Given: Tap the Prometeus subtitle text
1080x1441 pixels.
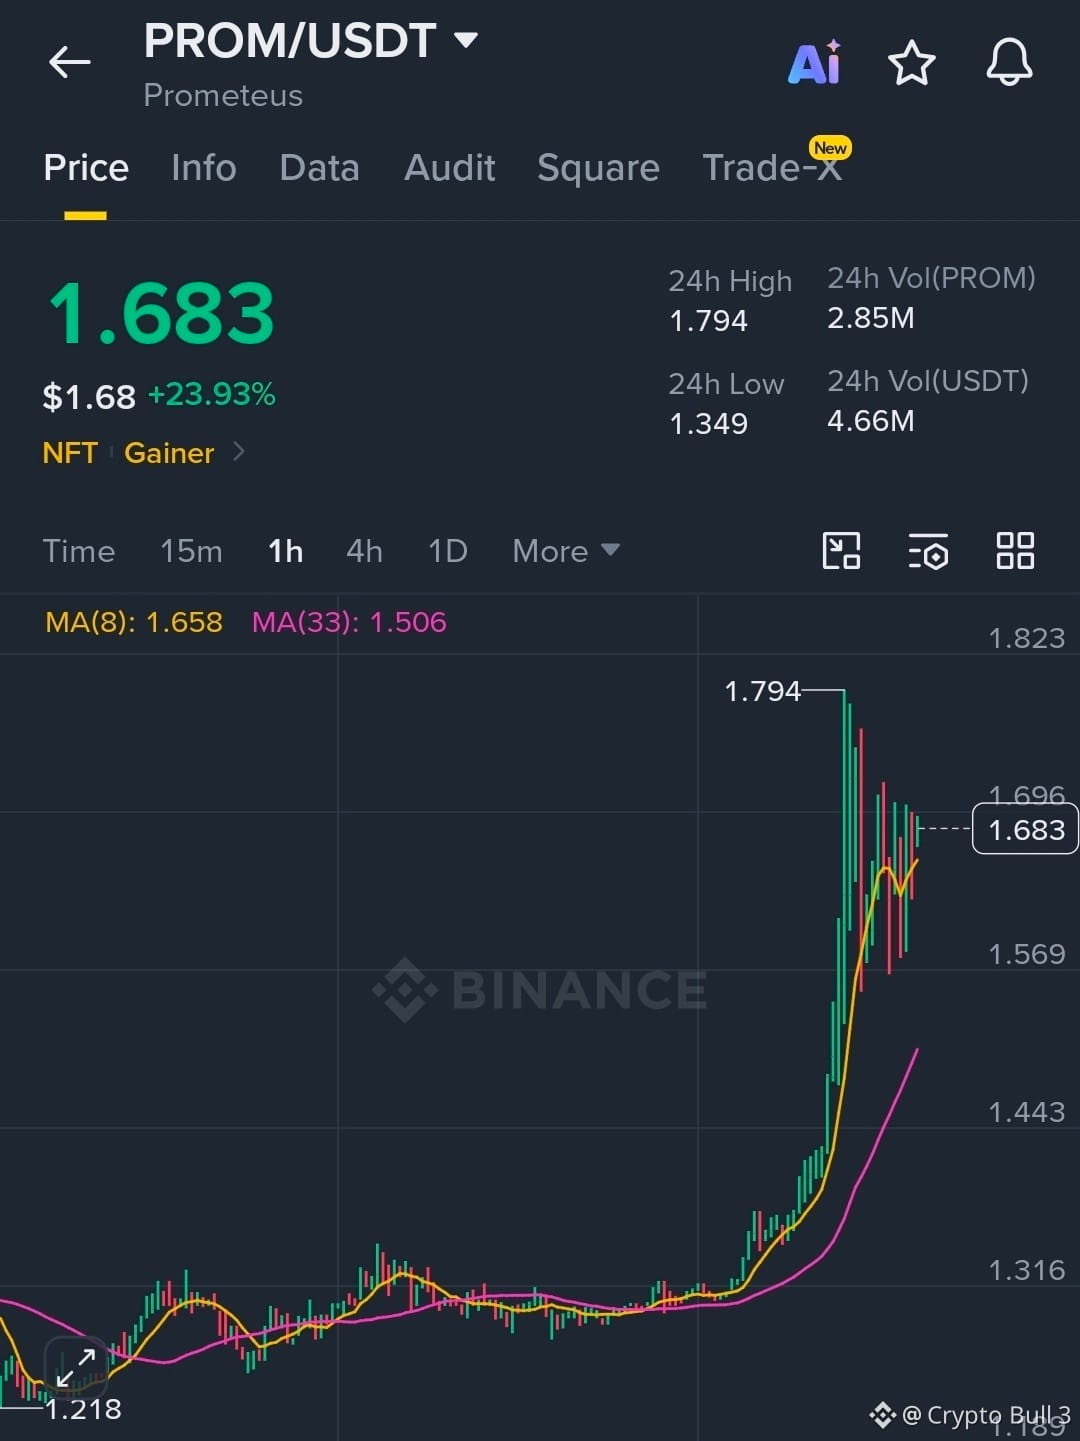Looking at the screenshot, I should tap(223, 95).
